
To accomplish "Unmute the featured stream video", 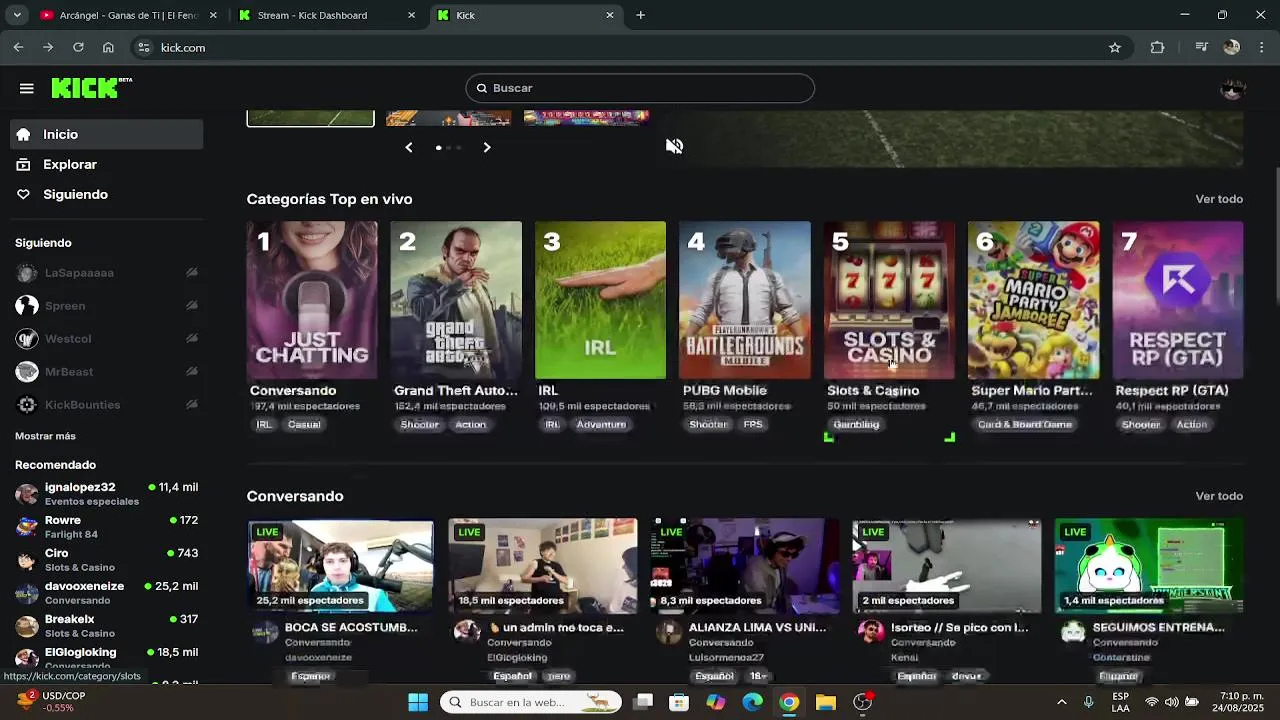I will tap(675, 147).
